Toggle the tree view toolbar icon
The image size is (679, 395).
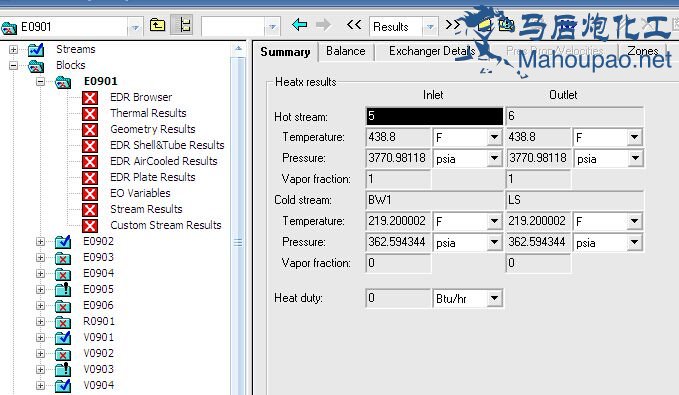[x=182, y=26]
